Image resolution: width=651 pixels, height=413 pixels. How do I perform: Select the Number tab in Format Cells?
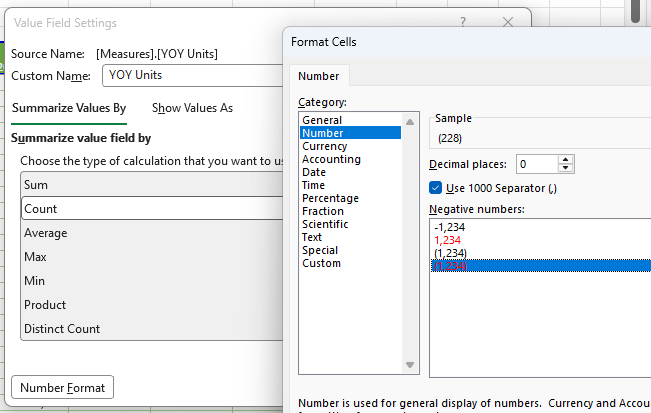318,76
